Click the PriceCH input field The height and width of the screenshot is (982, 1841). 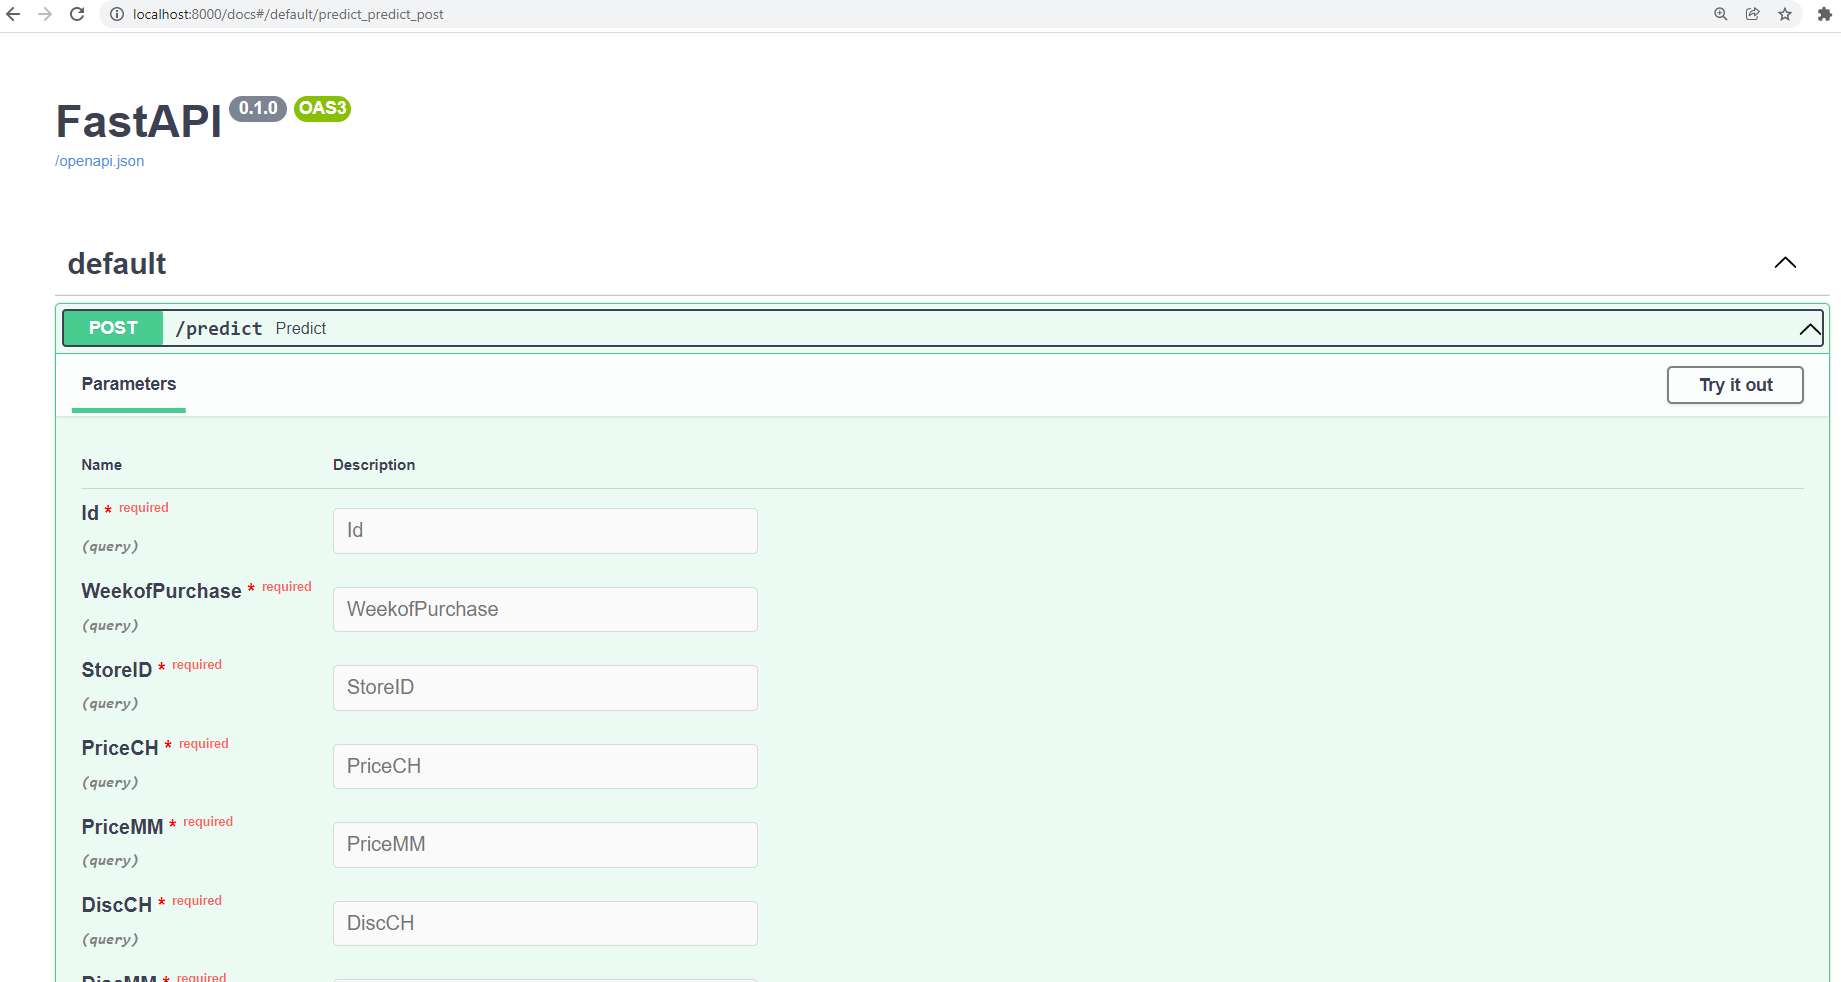pos(545,767)
